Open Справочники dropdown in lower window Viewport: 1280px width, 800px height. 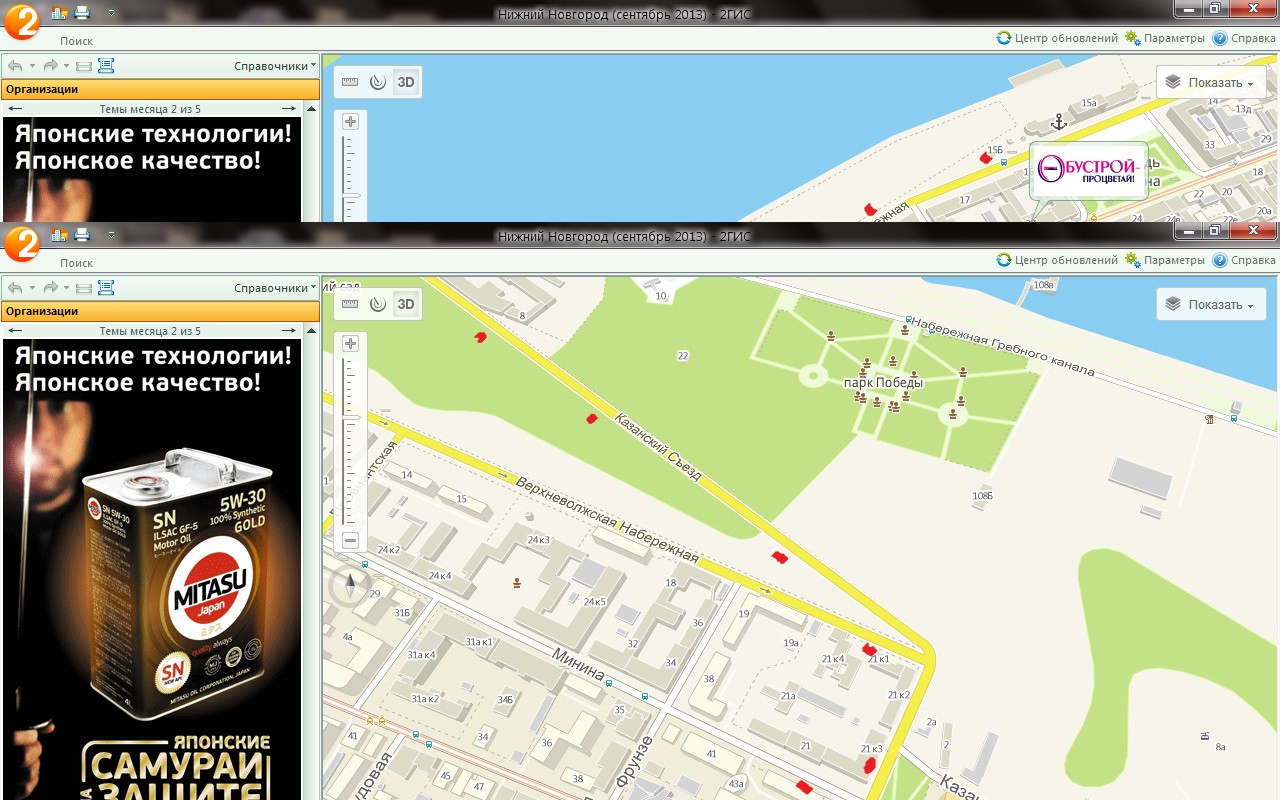pyautogui.click(x=275, y=288)
